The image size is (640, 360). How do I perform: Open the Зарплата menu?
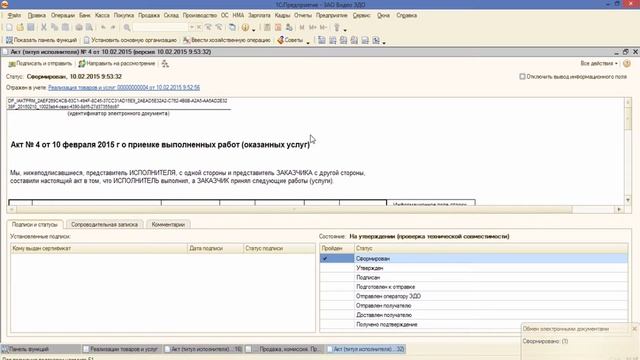point(259,16)
